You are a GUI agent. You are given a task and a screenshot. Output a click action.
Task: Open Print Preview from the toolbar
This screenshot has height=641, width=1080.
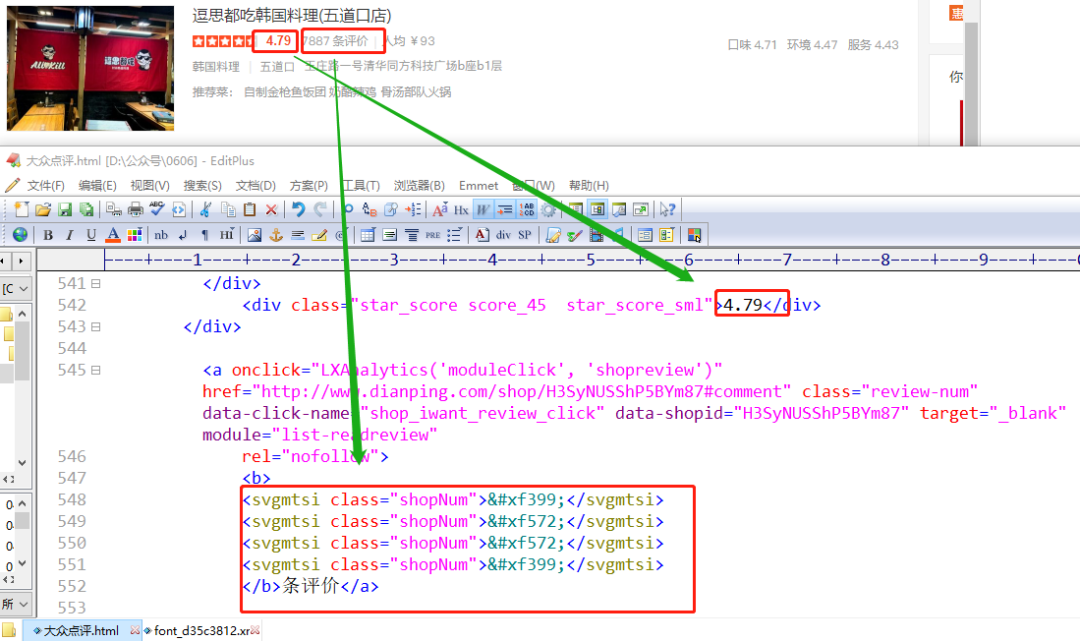point(114,209)
